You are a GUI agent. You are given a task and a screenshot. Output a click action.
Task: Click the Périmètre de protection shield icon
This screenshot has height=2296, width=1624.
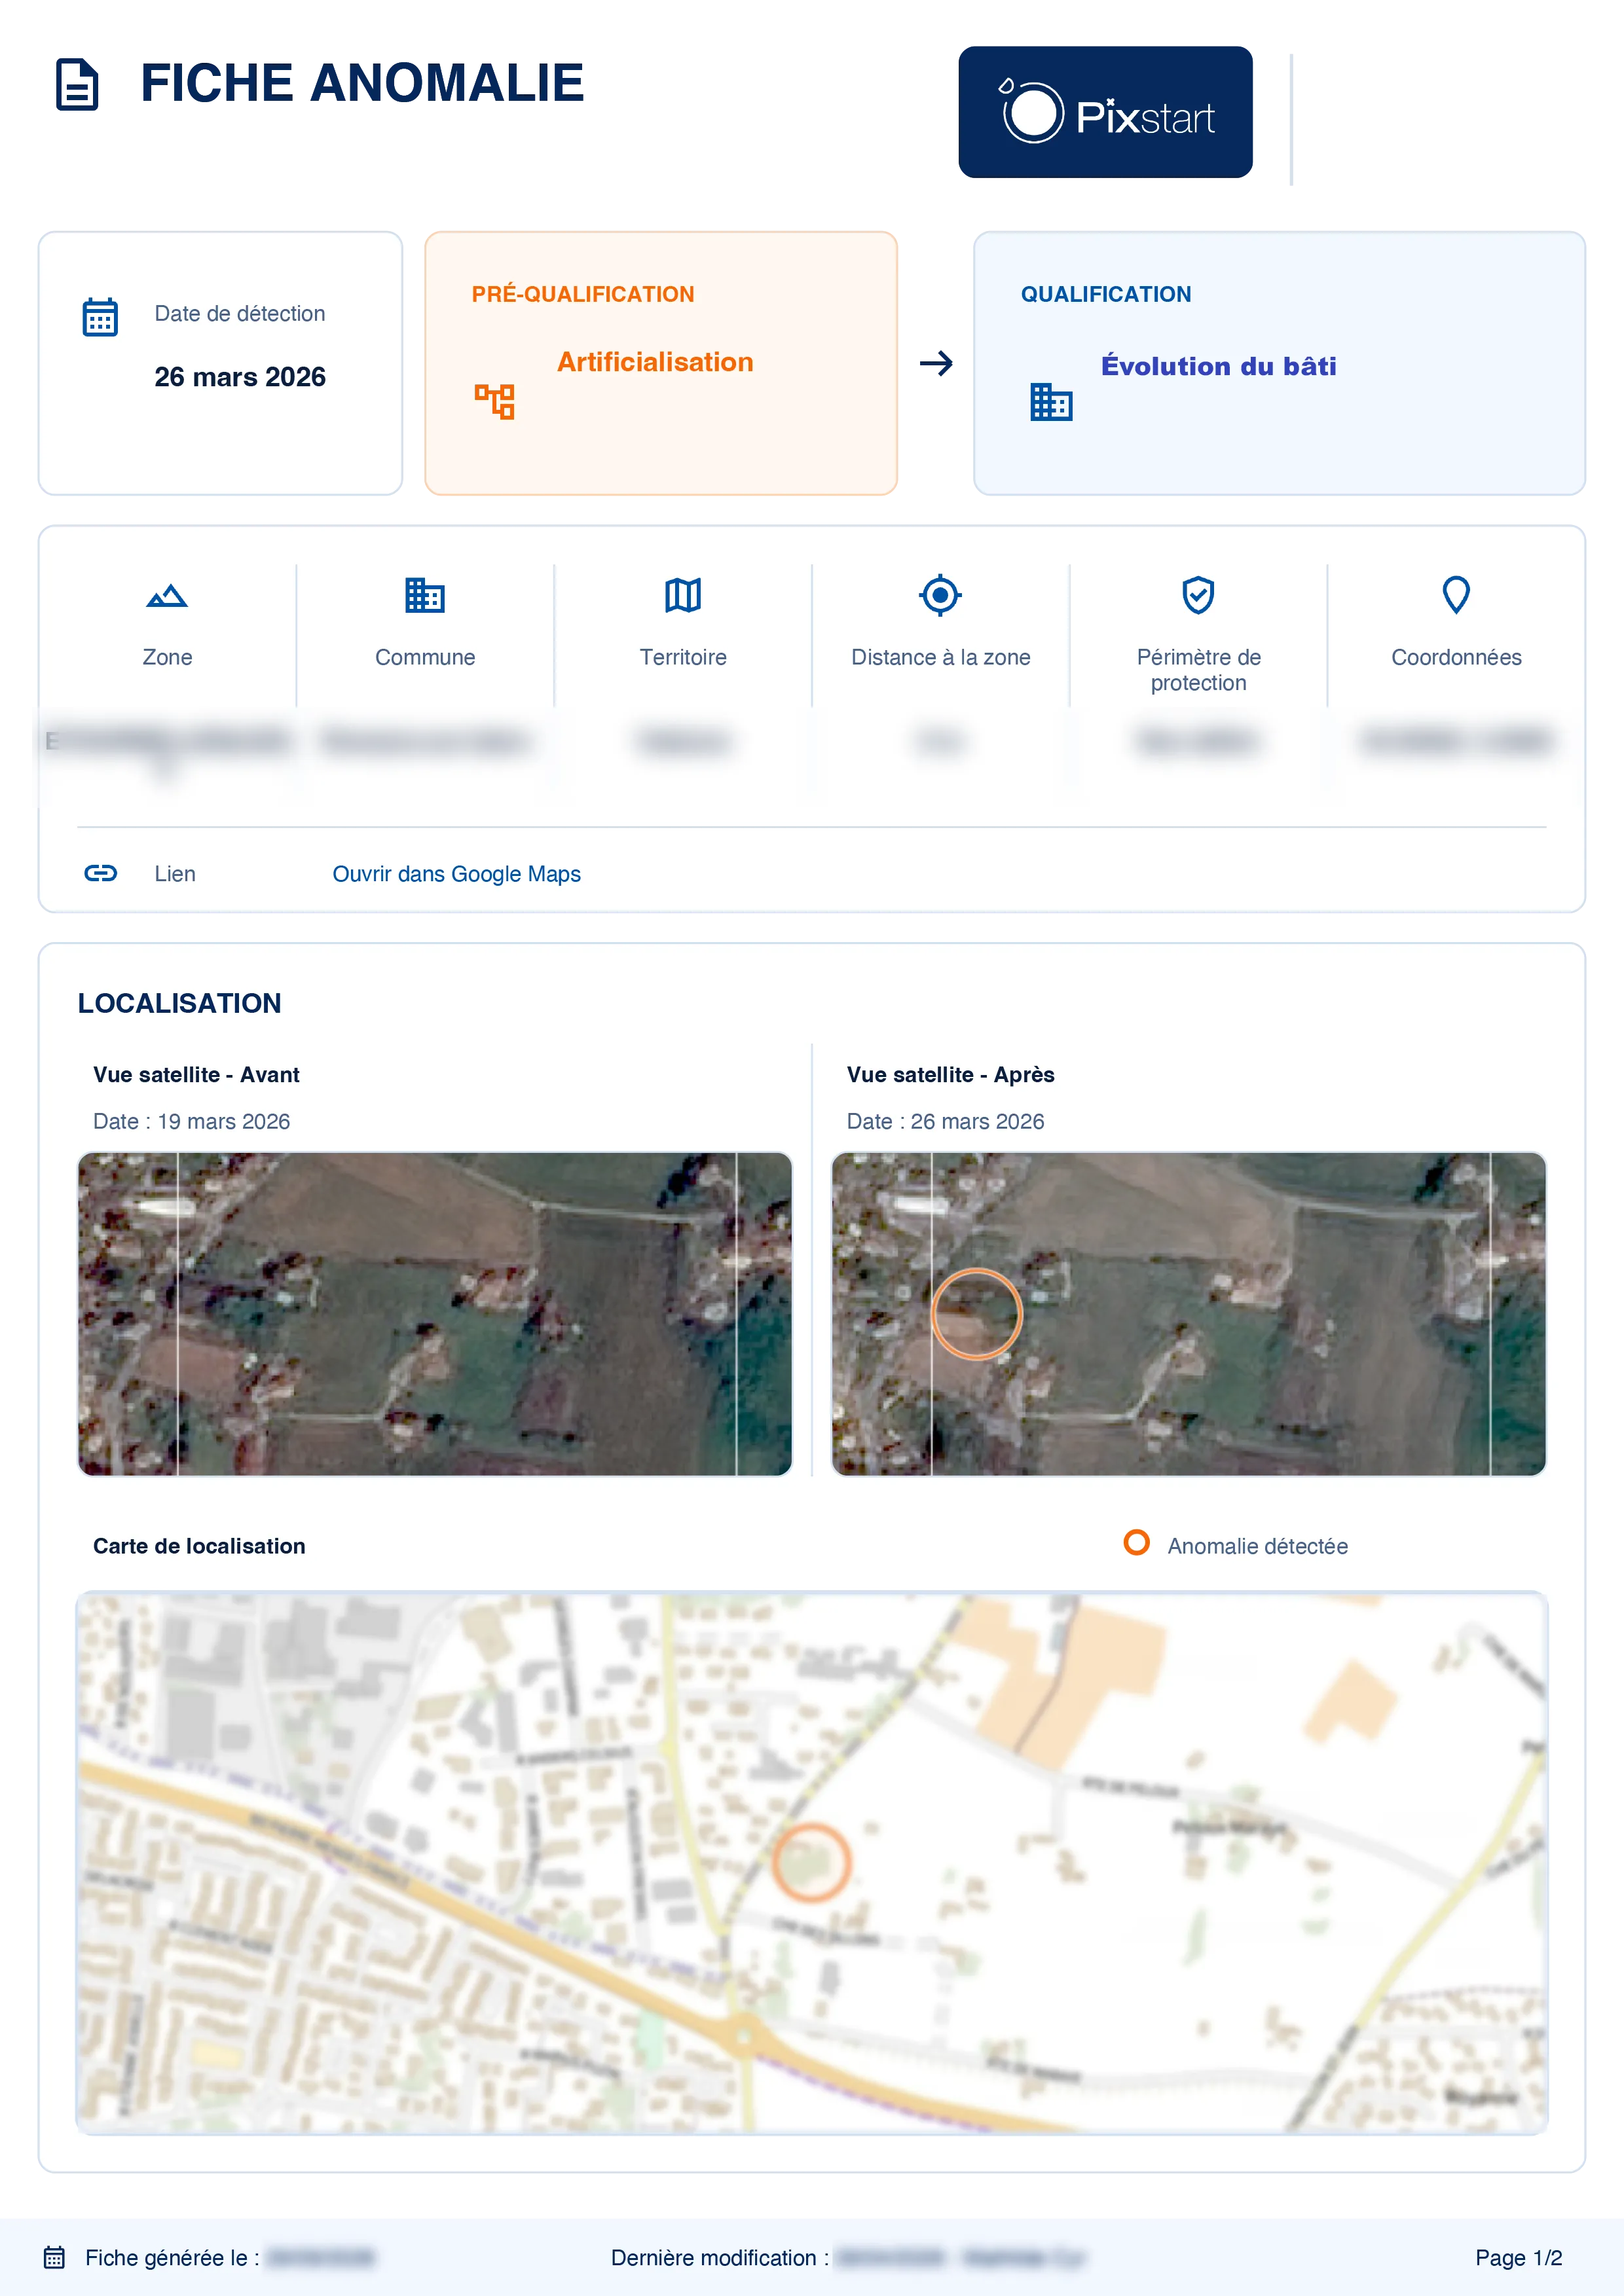(1198, 595)
